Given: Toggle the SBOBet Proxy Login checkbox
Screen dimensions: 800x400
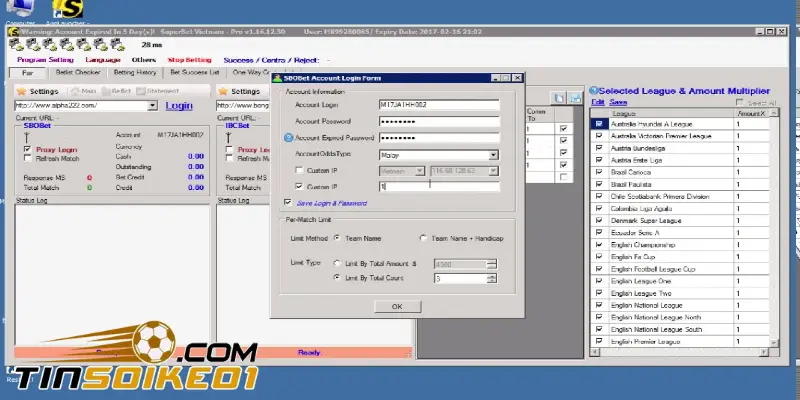Looking at the screenshot, I should (28, 148).
